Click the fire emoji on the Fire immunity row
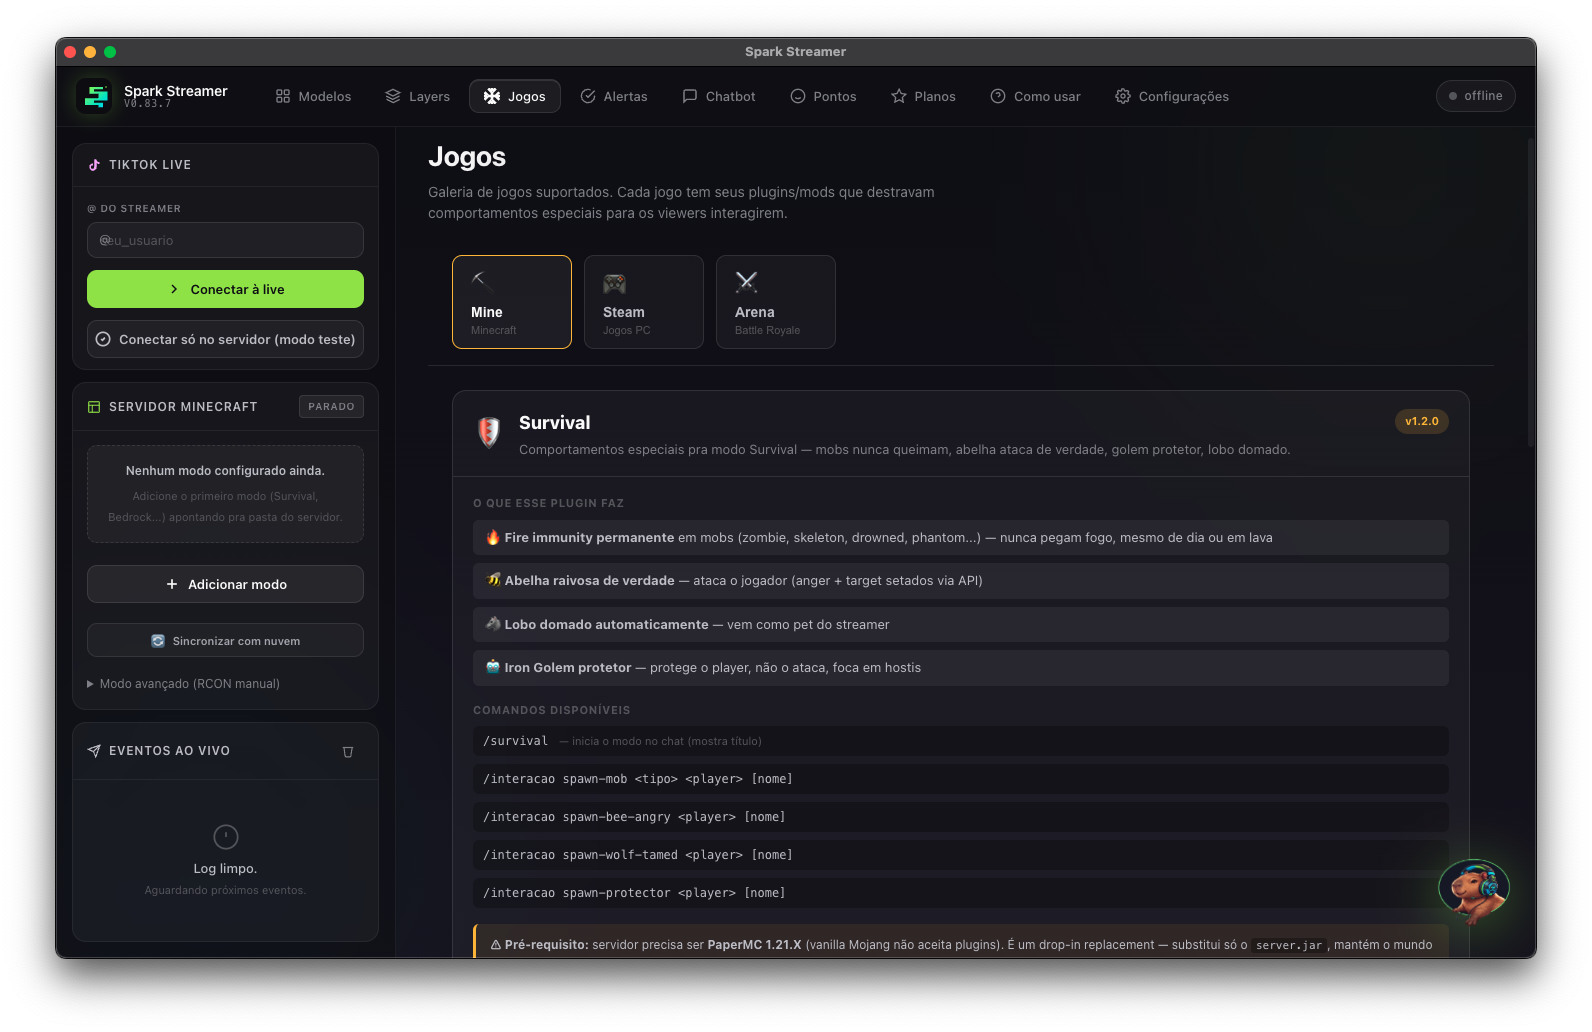Image resolution: width=1592 pixels, height=1032 pixels. coord(493,537)
